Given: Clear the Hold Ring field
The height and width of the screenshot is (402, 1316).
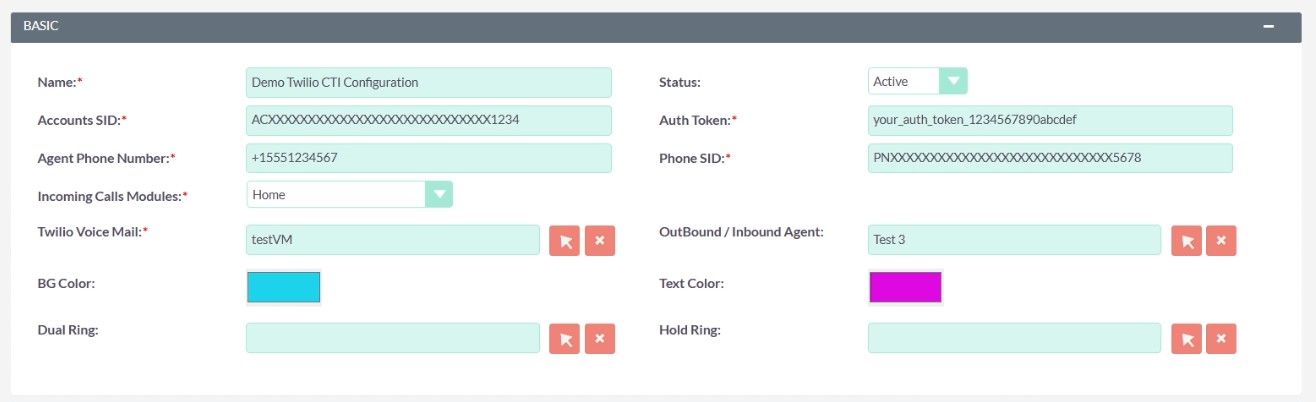Looking at the screenshot, I should pyautogui.click(x=1222, y=338).
